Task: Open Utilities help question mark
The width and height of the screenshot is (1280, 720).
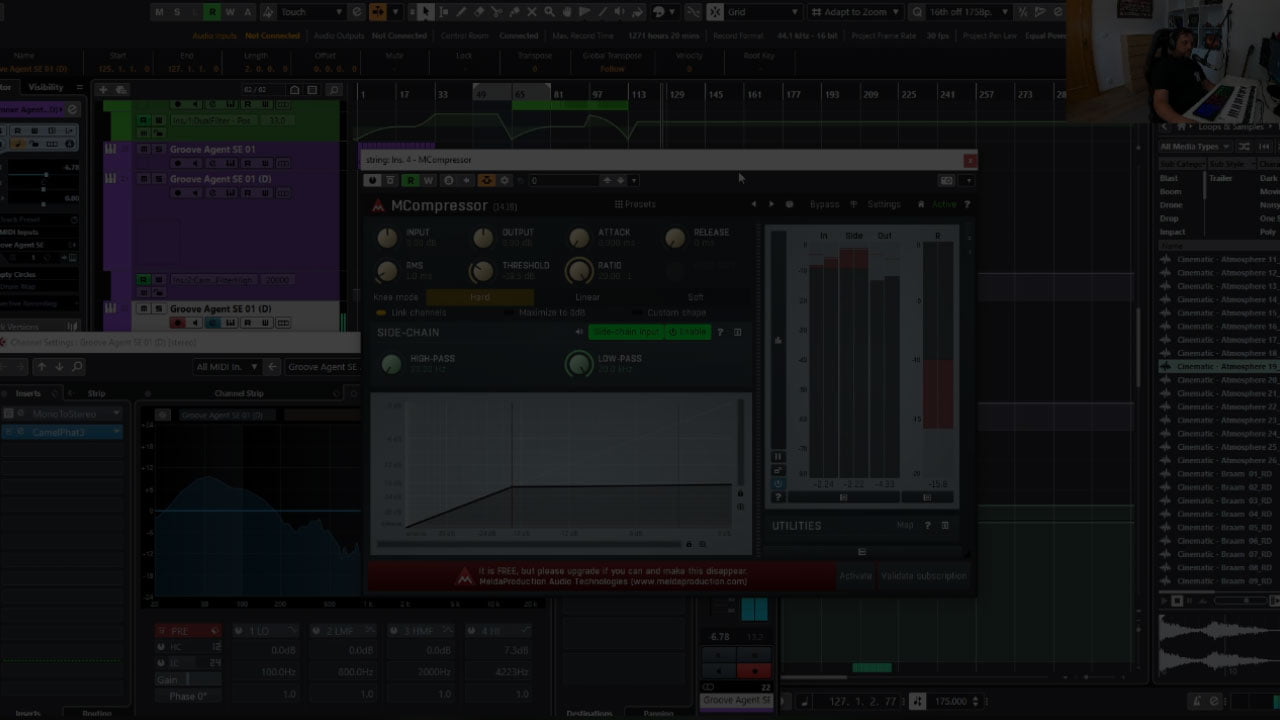Action: point(927,525)
